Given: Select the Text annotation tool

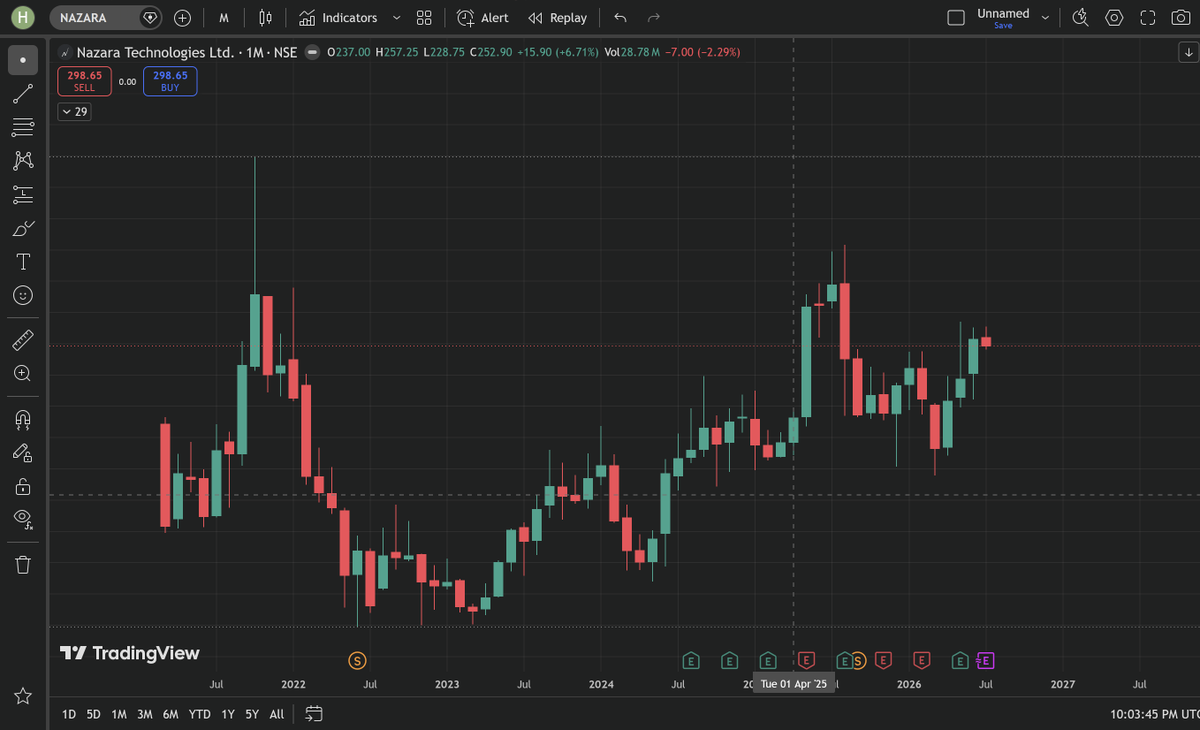Looking at the screenshot, I should click(23, 262).
